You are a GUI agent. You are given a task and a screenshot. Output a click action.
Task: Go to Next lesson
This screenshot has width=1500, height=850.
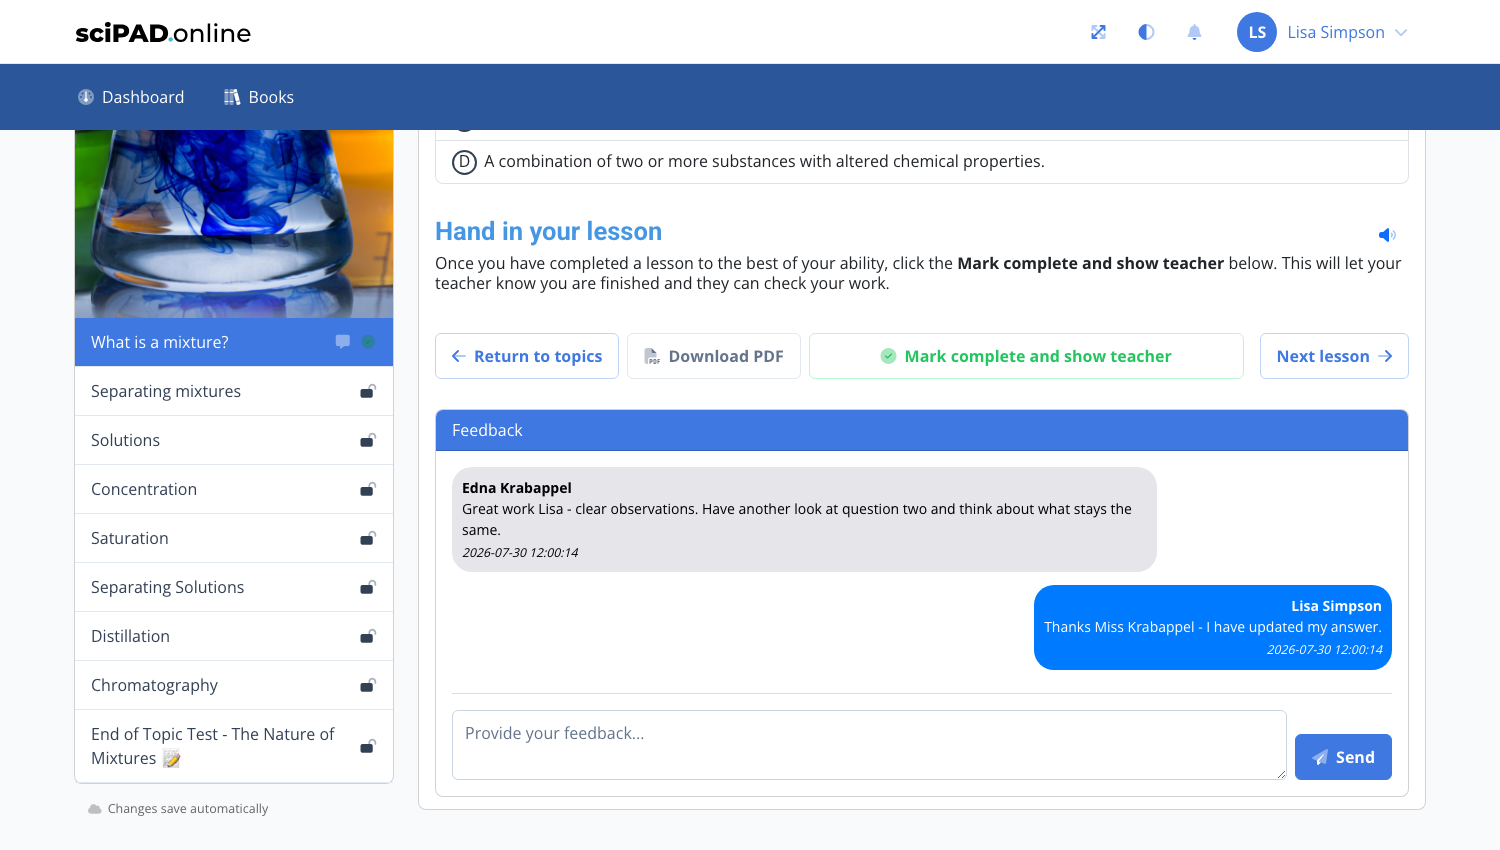pos(1334,356)
